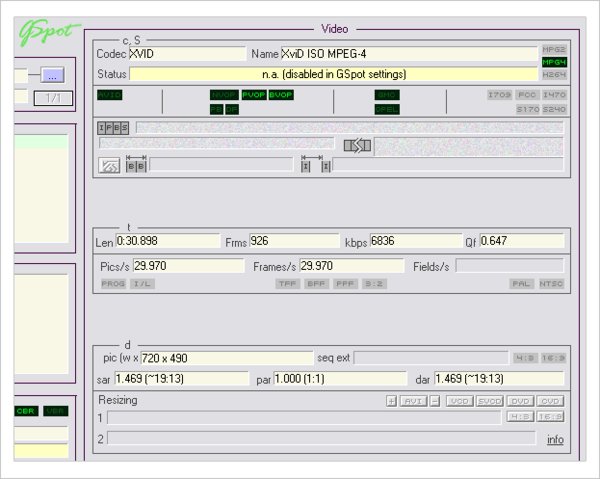Click the CVD resize preset button
The width and height of the screenshot is (600, 479).
click(550, 401)
